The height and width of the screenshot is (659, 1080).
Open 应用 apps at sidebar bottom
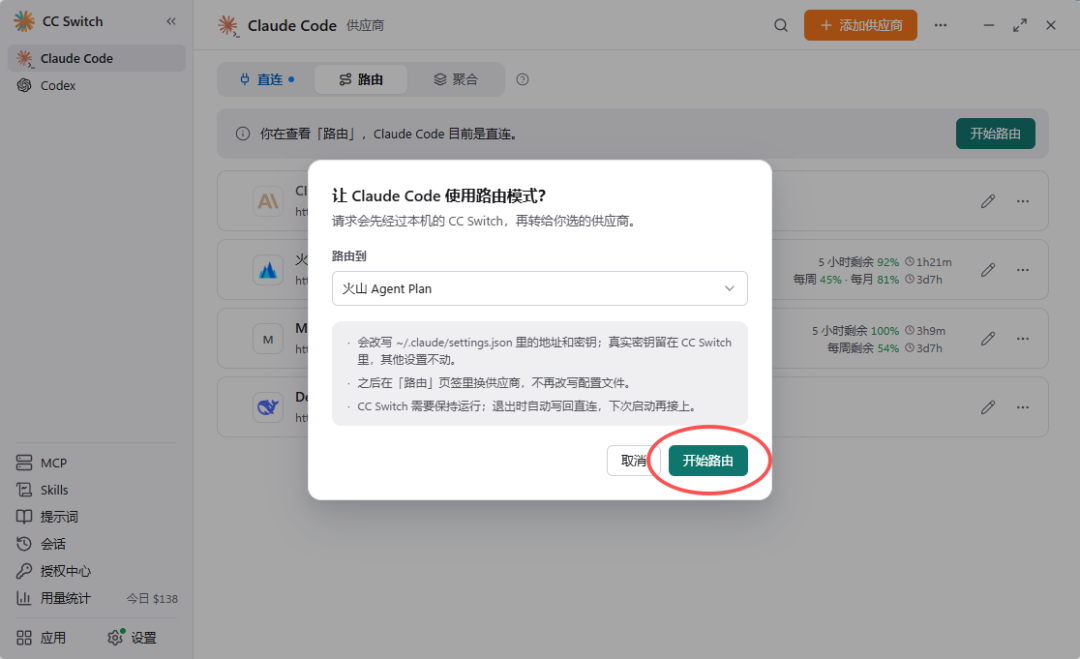(x=41, y=638)
